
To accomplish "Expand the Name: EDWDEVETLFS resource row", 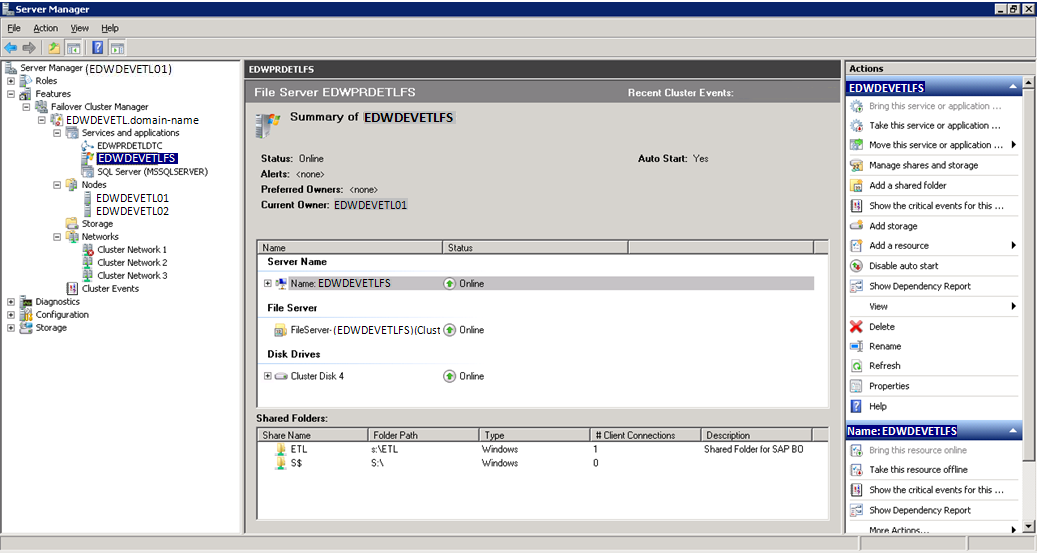I will click(x=267, y=283).
